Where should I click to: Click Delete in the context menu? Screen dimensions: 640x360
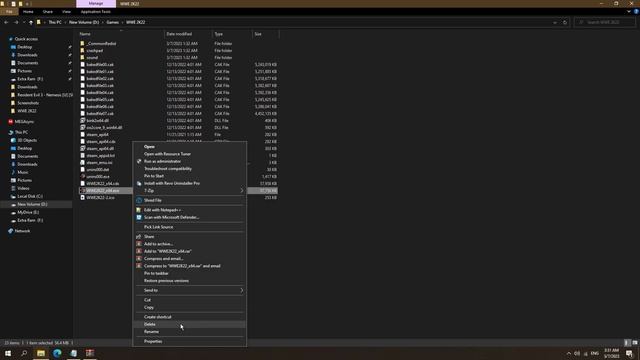click(189, 324)
